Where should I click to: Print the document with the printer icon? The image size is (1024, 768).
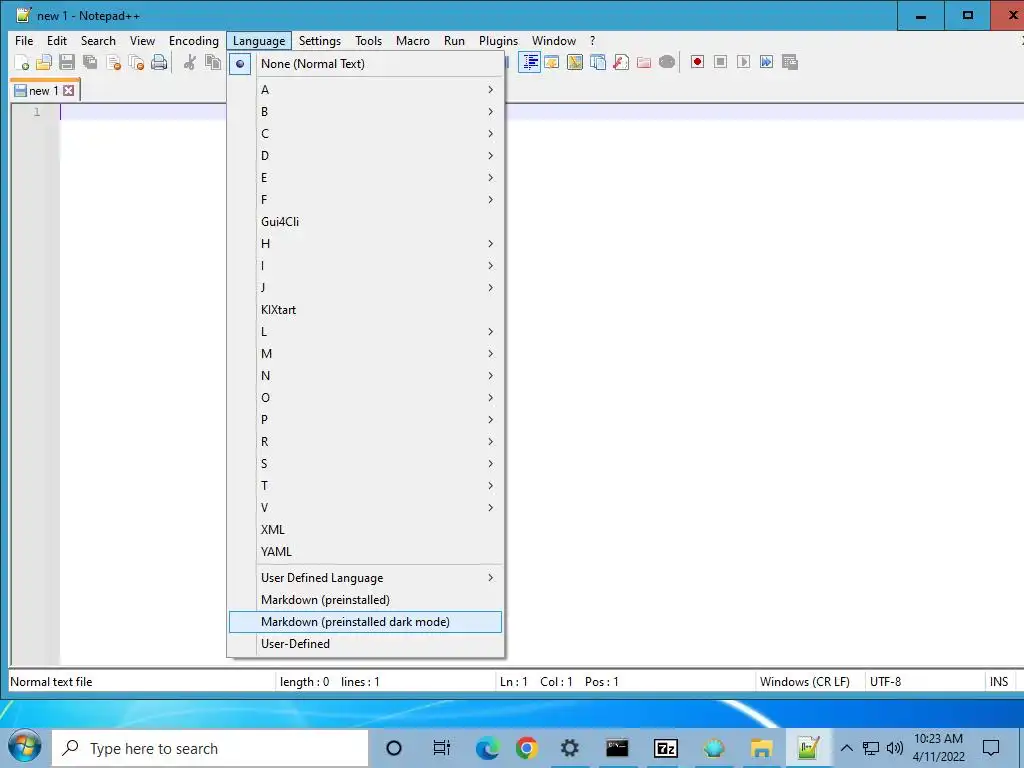159,63
